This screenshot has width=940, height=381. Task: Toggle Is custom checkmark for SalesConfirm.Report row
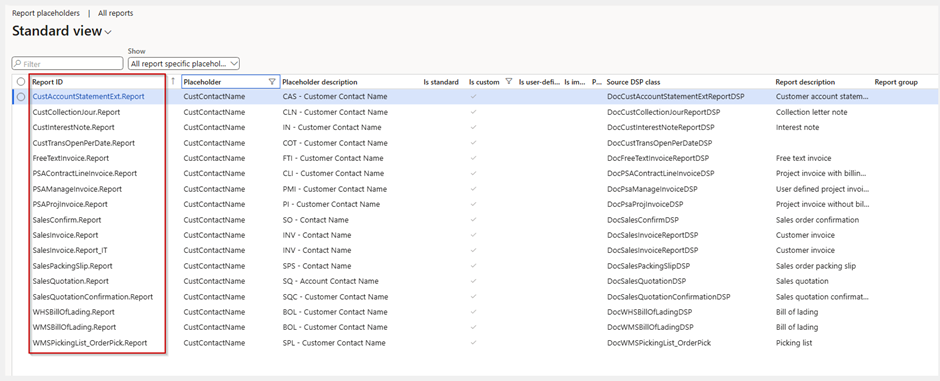(474, 220)
